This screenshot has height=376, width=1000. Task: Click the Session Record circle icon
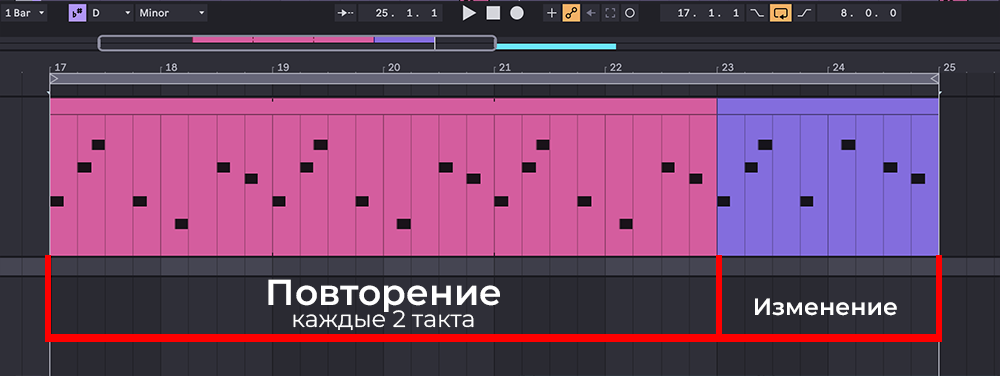tap(629, 13)
